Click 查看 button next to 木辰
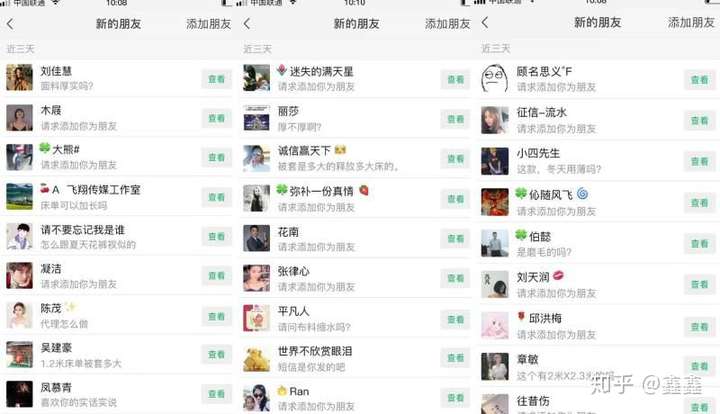This screenshot has height=414, width=720. [x=216, y=118]
